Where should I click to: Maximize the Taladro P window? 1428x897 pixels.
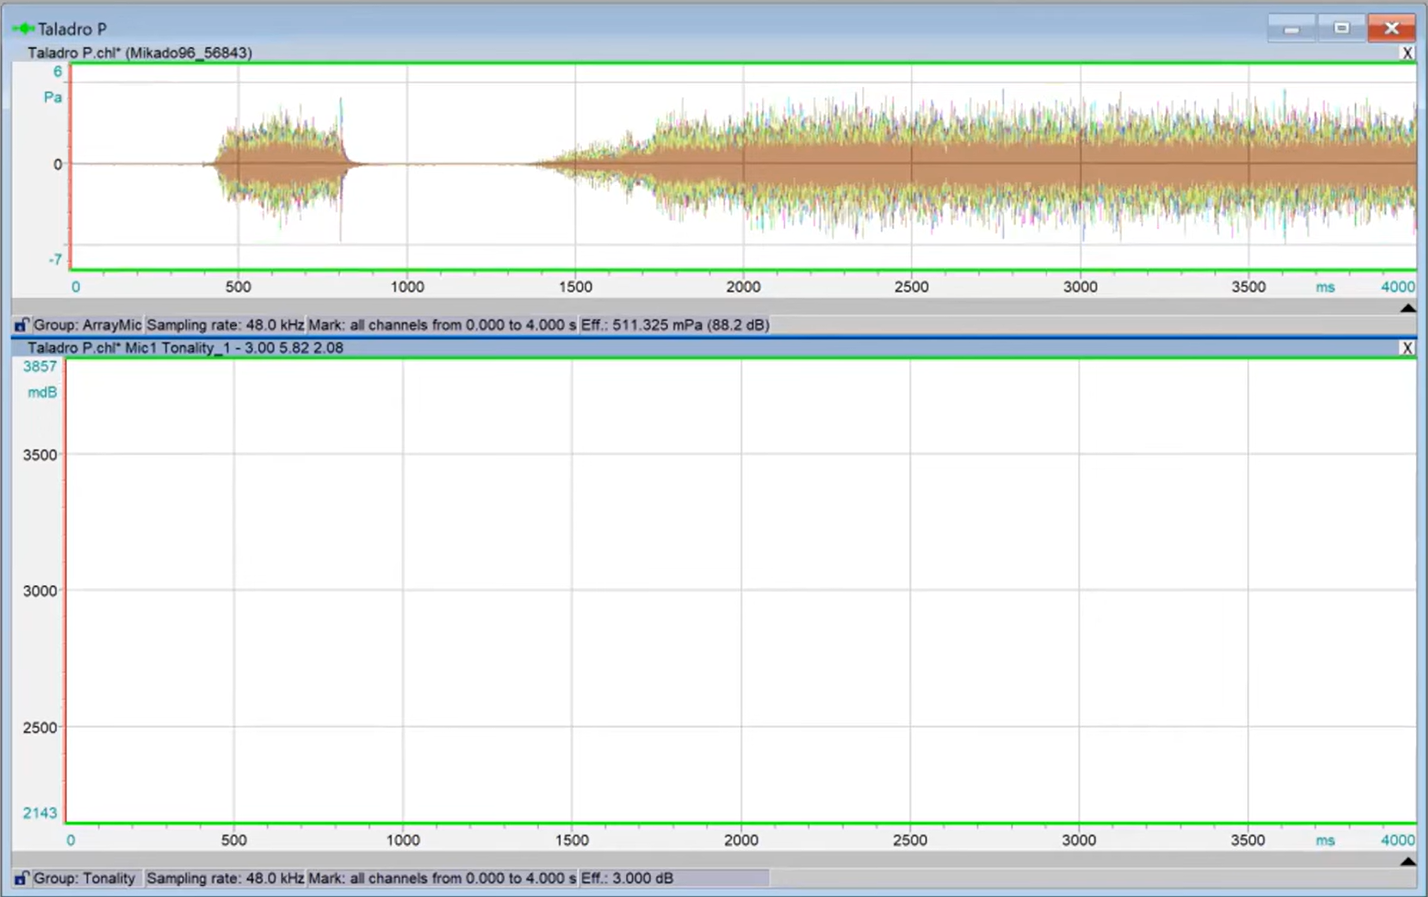(1341, 28)
